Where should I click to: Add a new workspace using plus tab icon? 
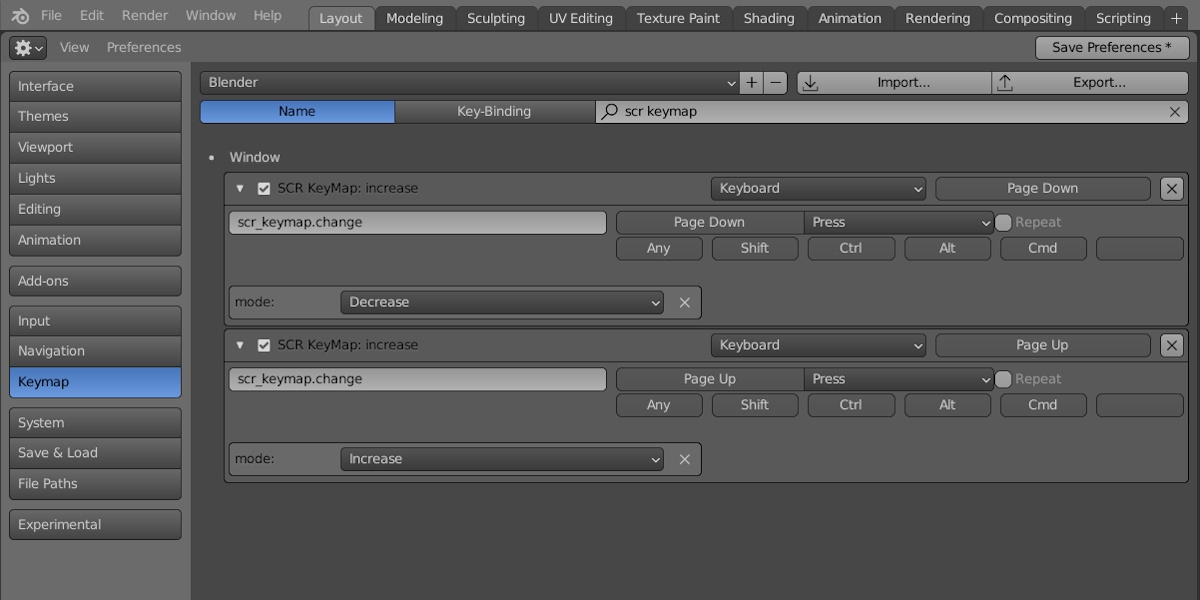pos(1176,17)
